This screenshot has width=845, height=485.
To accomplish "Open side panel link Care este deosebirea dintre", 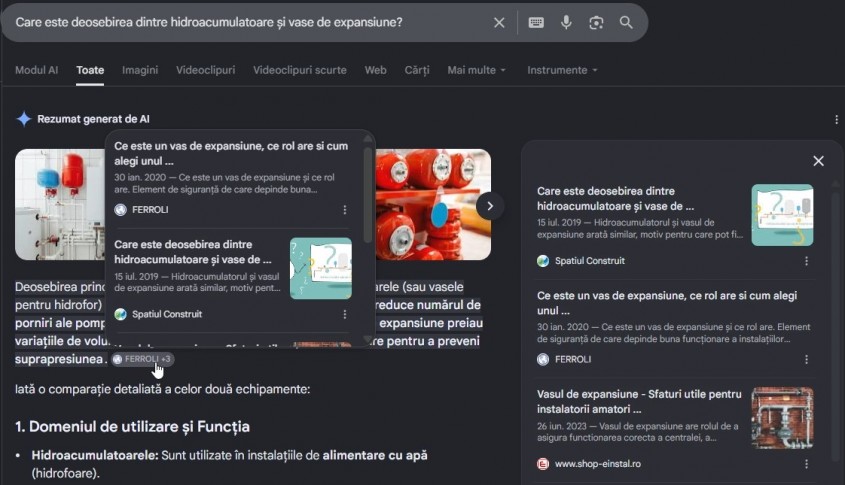I will [x=615, y=199].
